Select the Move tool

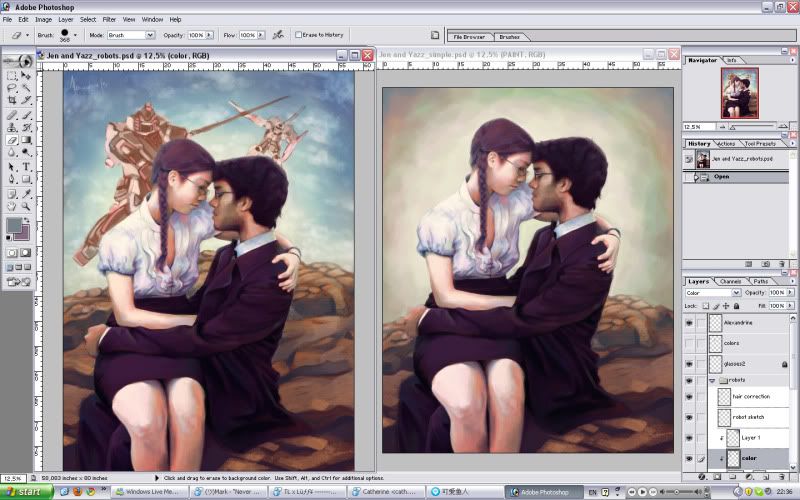[26, 76]
